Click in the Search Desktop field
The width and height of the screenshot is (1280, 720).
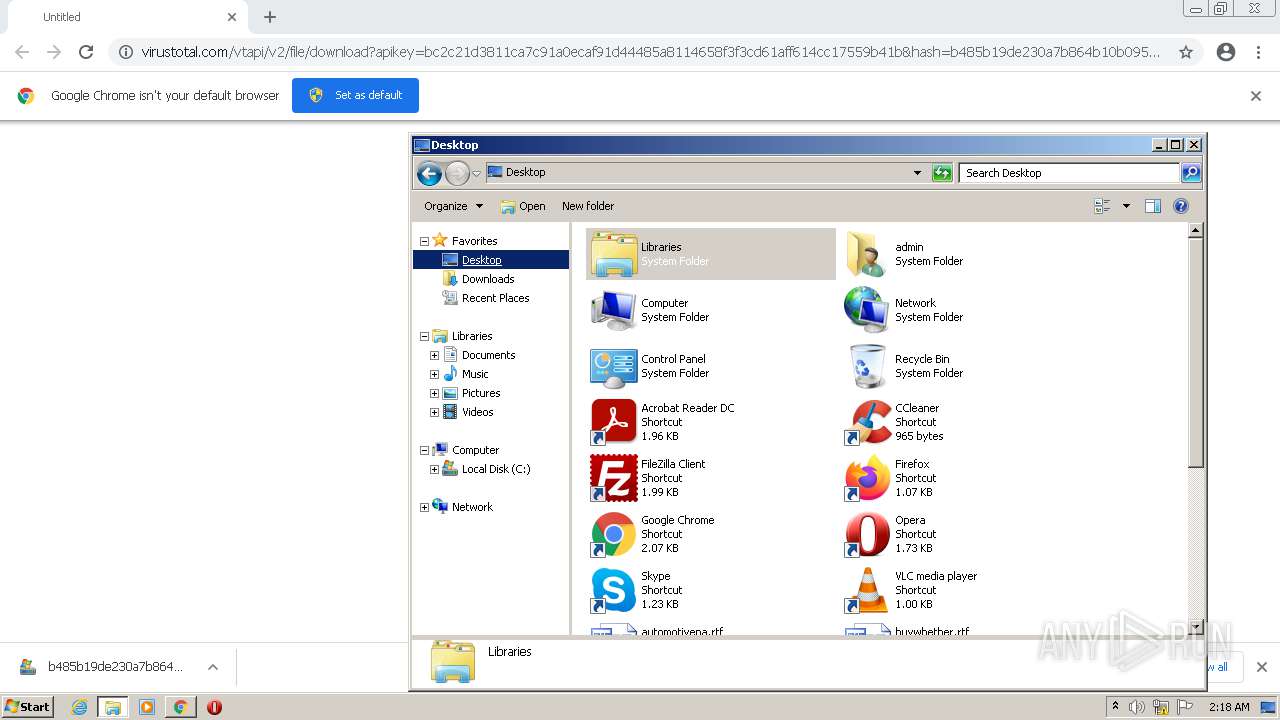[1068, 173]
